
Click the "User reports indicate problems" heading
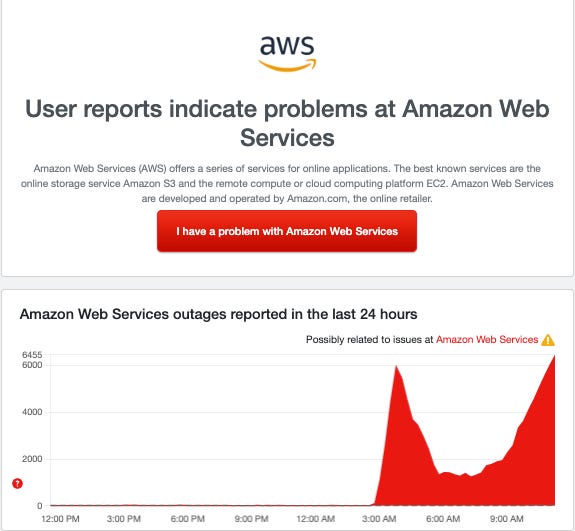tap(287, 123)
